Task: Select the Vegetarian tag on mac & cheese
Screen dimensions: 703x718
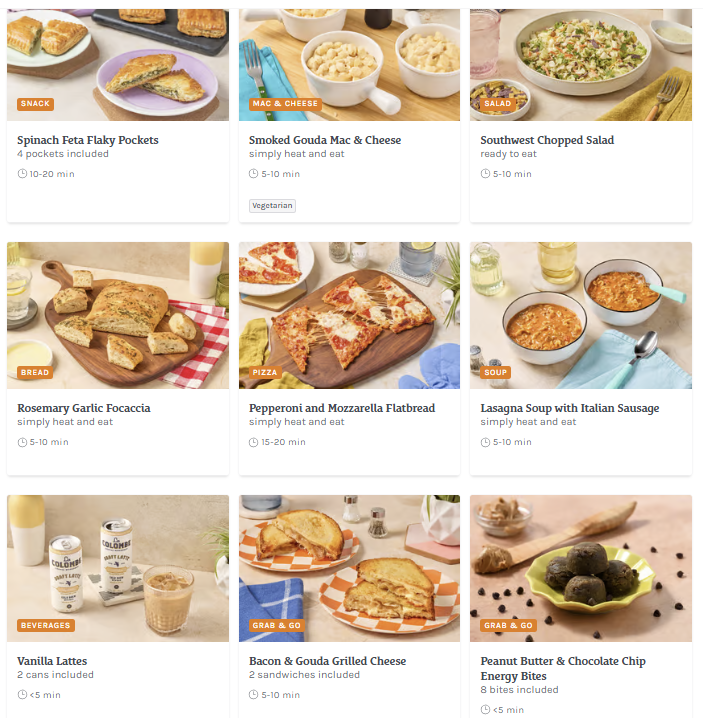Action: pyautogui.click(x=272, y=206)
